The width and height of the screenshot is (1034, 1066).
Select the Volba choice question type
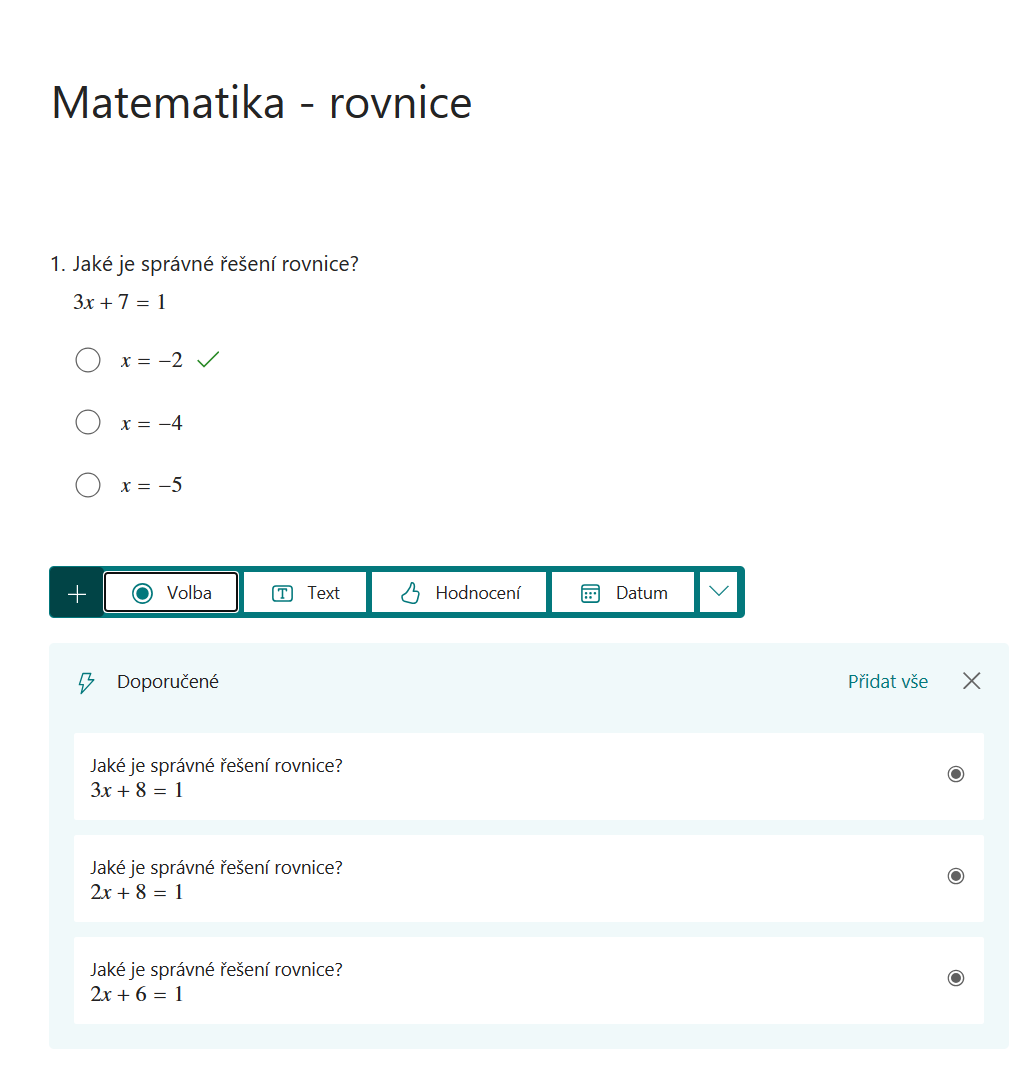171,593
